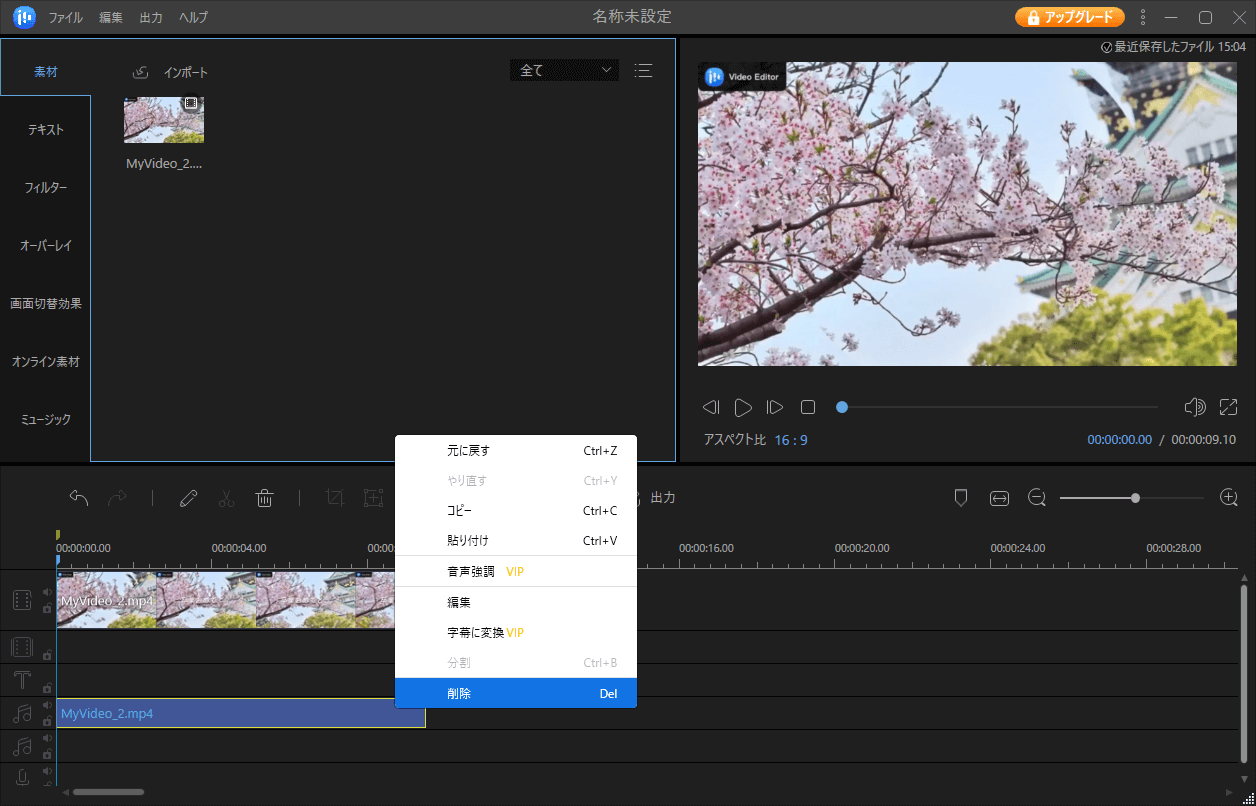This screenshot has height=806, width=1256.
Task: Play the preview video
Action: tap(743, 407)
